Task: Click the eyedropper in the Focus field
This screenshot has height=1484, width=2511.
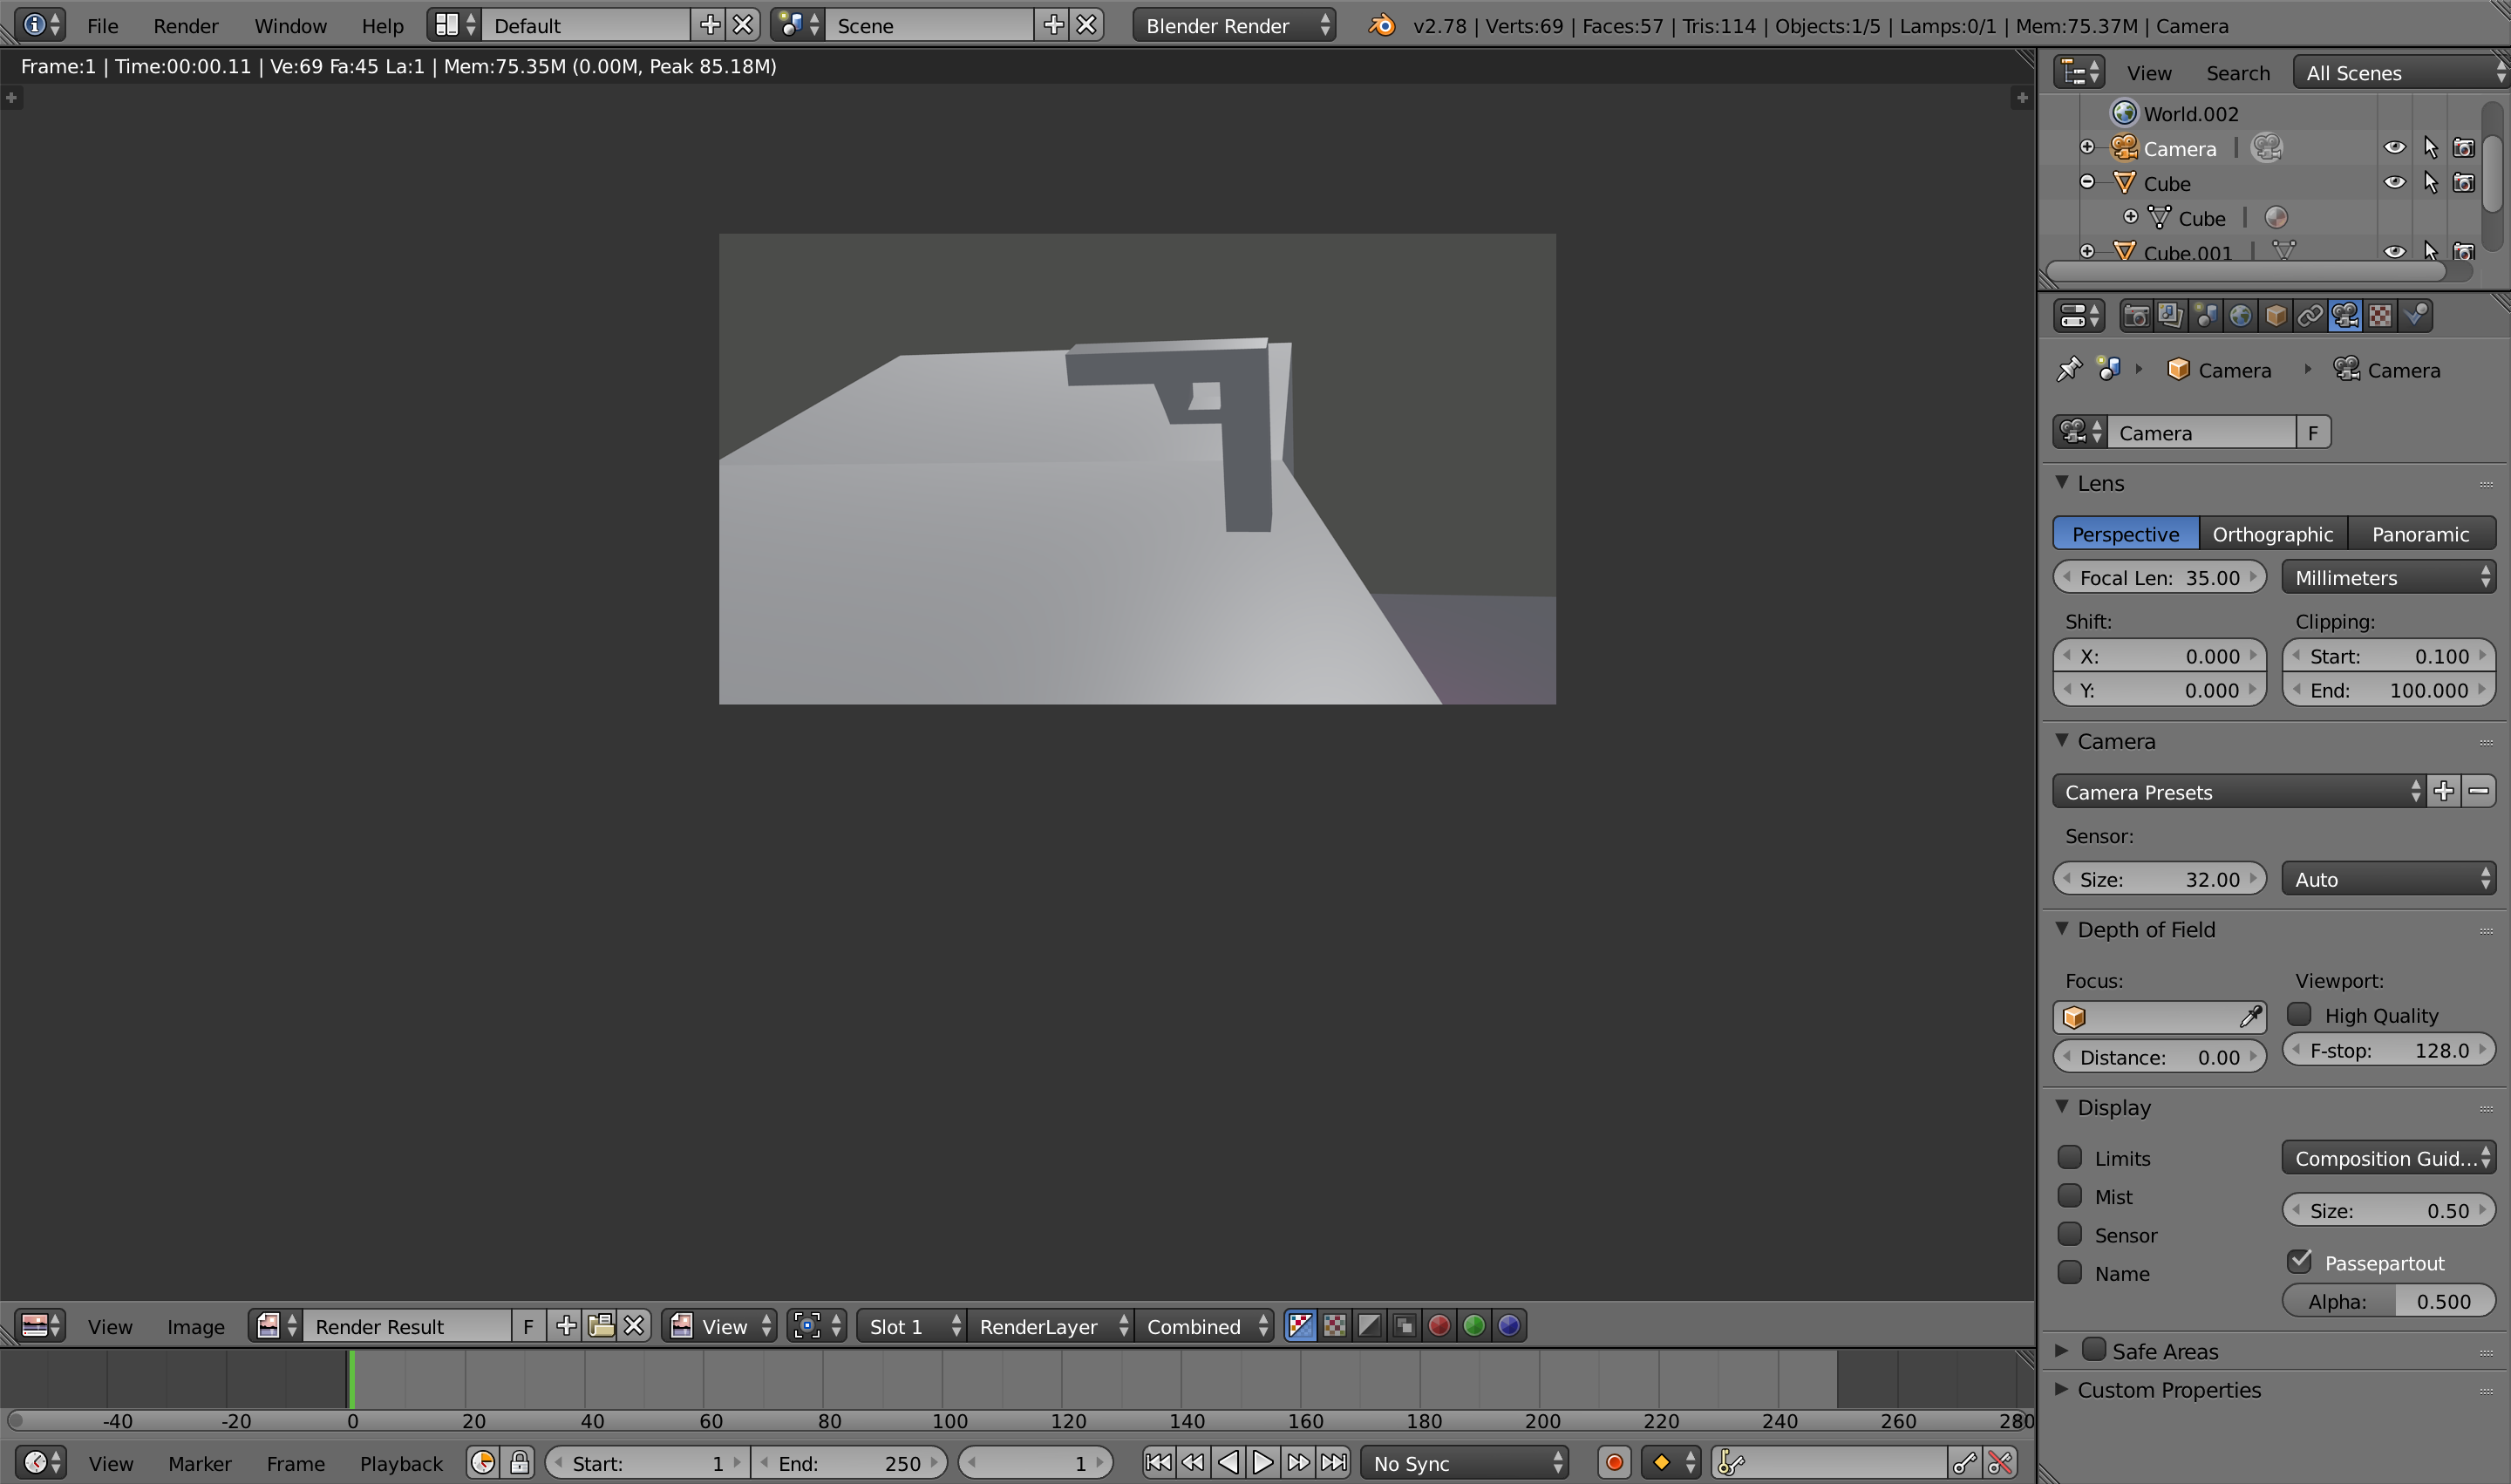Action: pyautogui.click(x=2250, y=1017)
